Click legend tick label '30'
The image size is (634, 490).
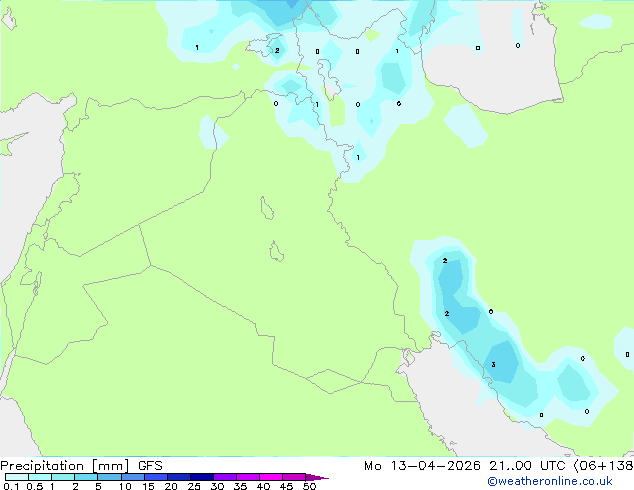tap(217, 486)
